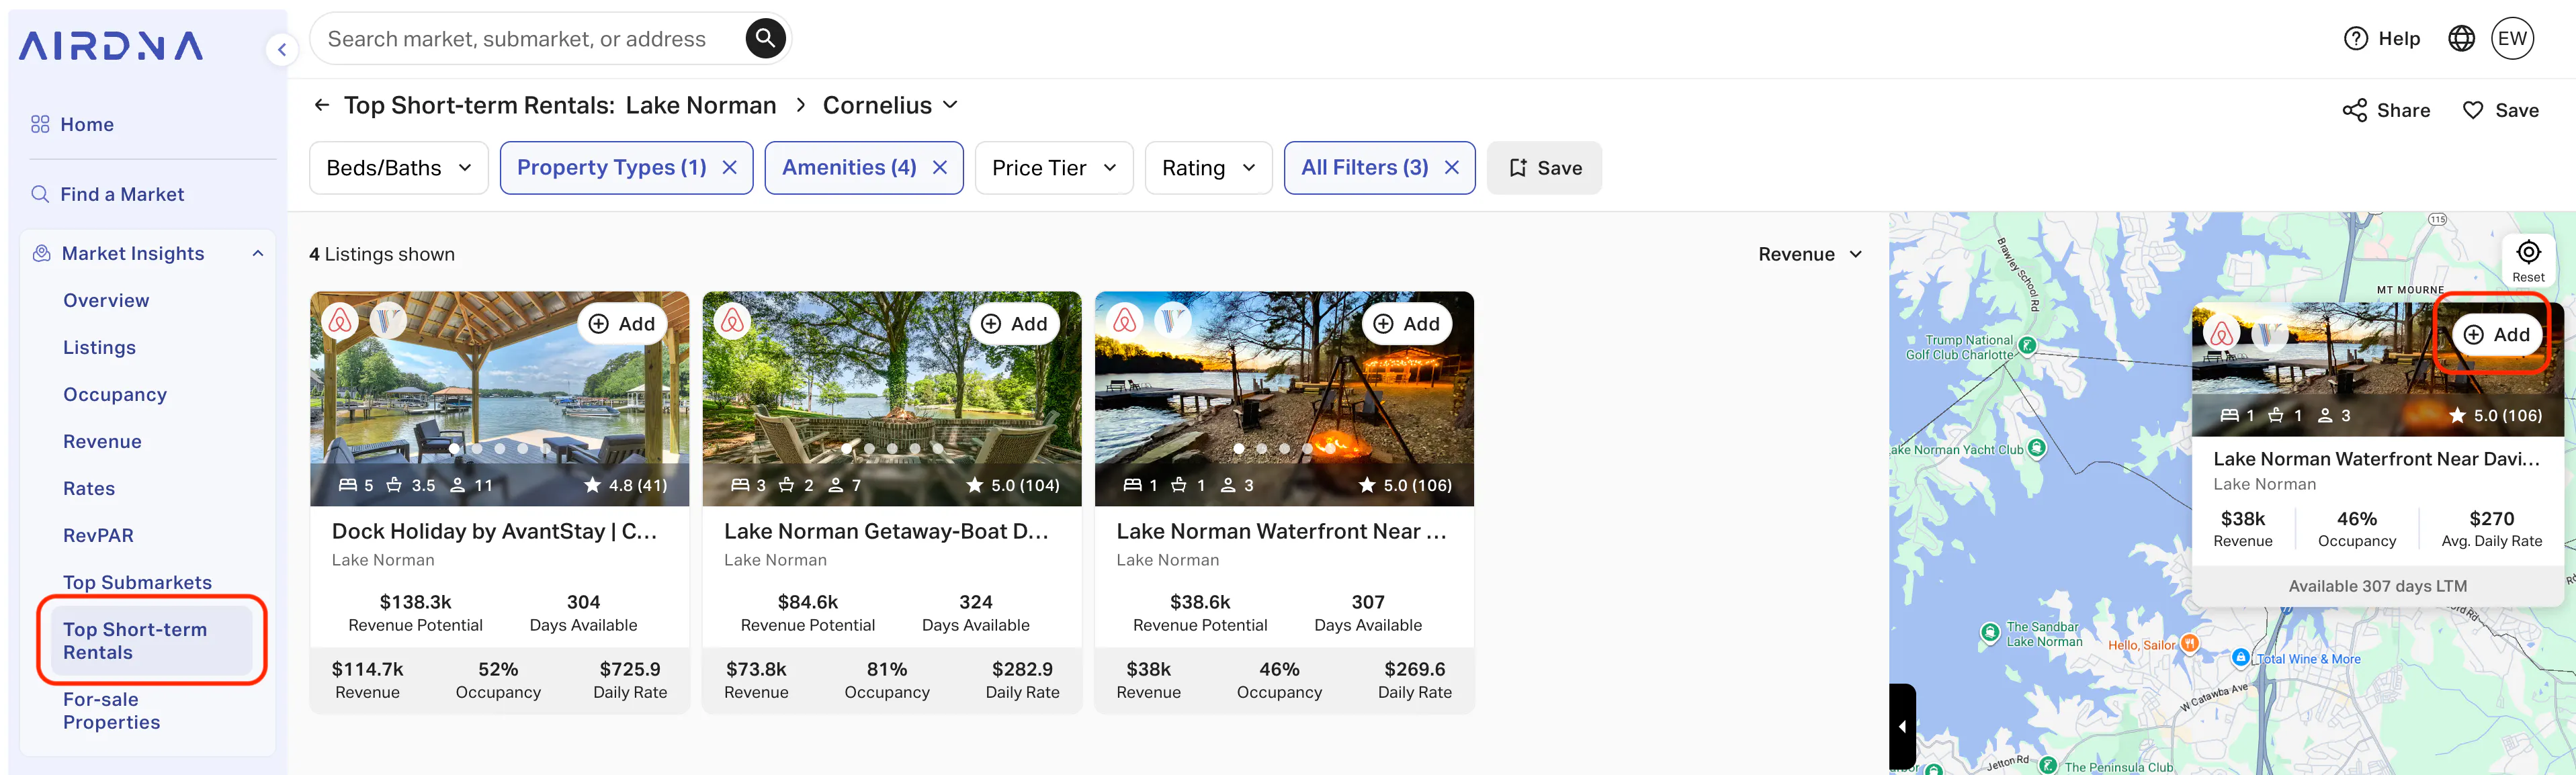This screenshot has height=775, width=2576.
Task: Clear the Amenities (4) filter with X
Action: pyautogui.click(x=940, y=168)
